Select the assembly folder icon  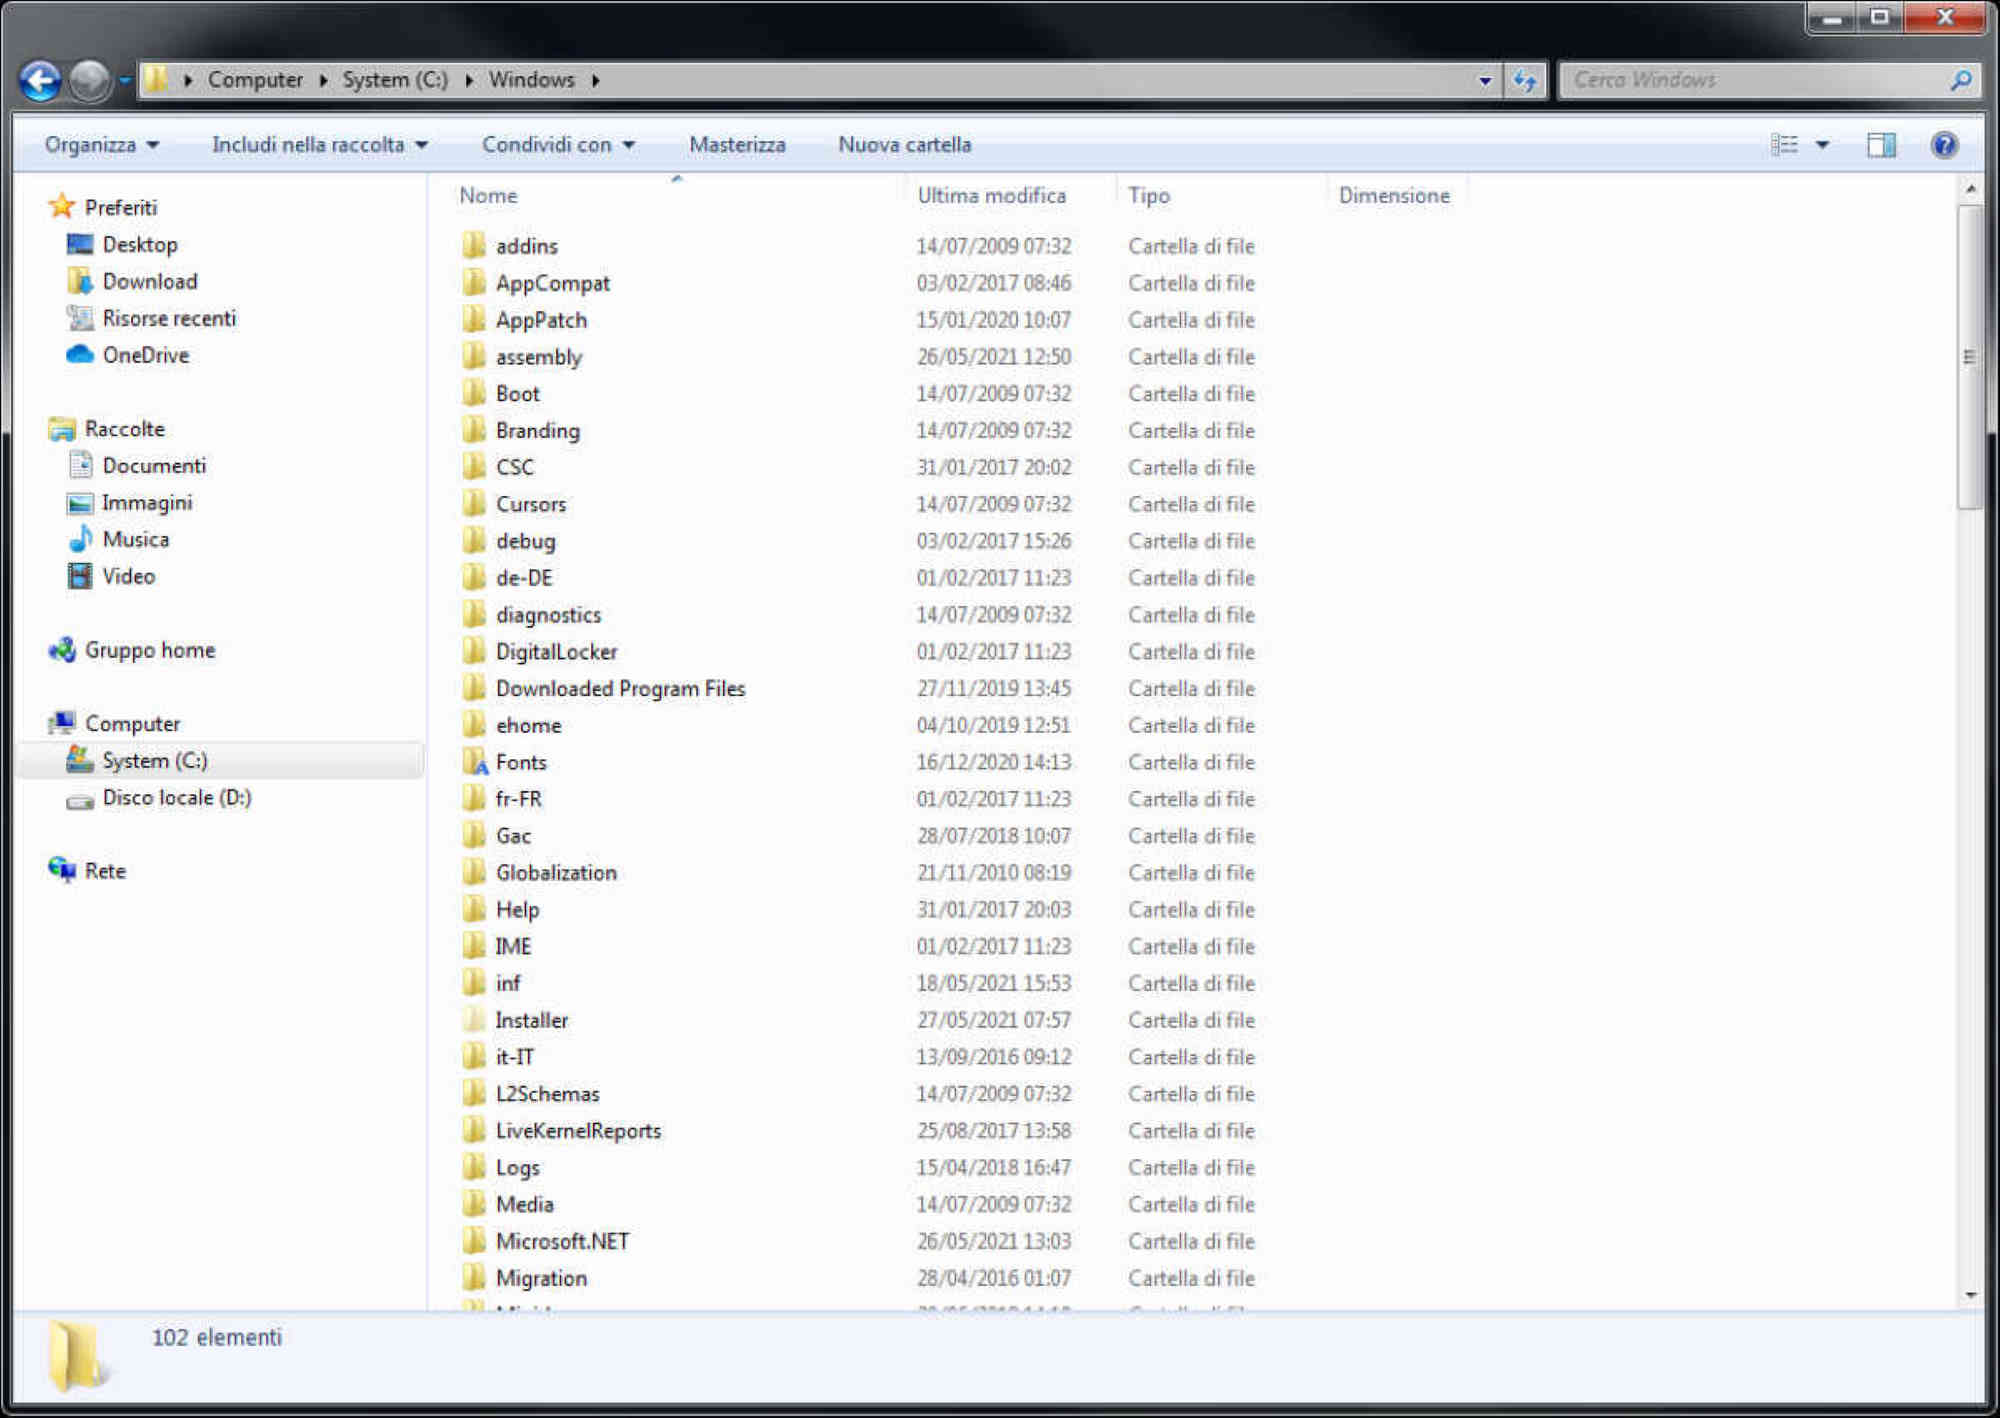[474, 357]
